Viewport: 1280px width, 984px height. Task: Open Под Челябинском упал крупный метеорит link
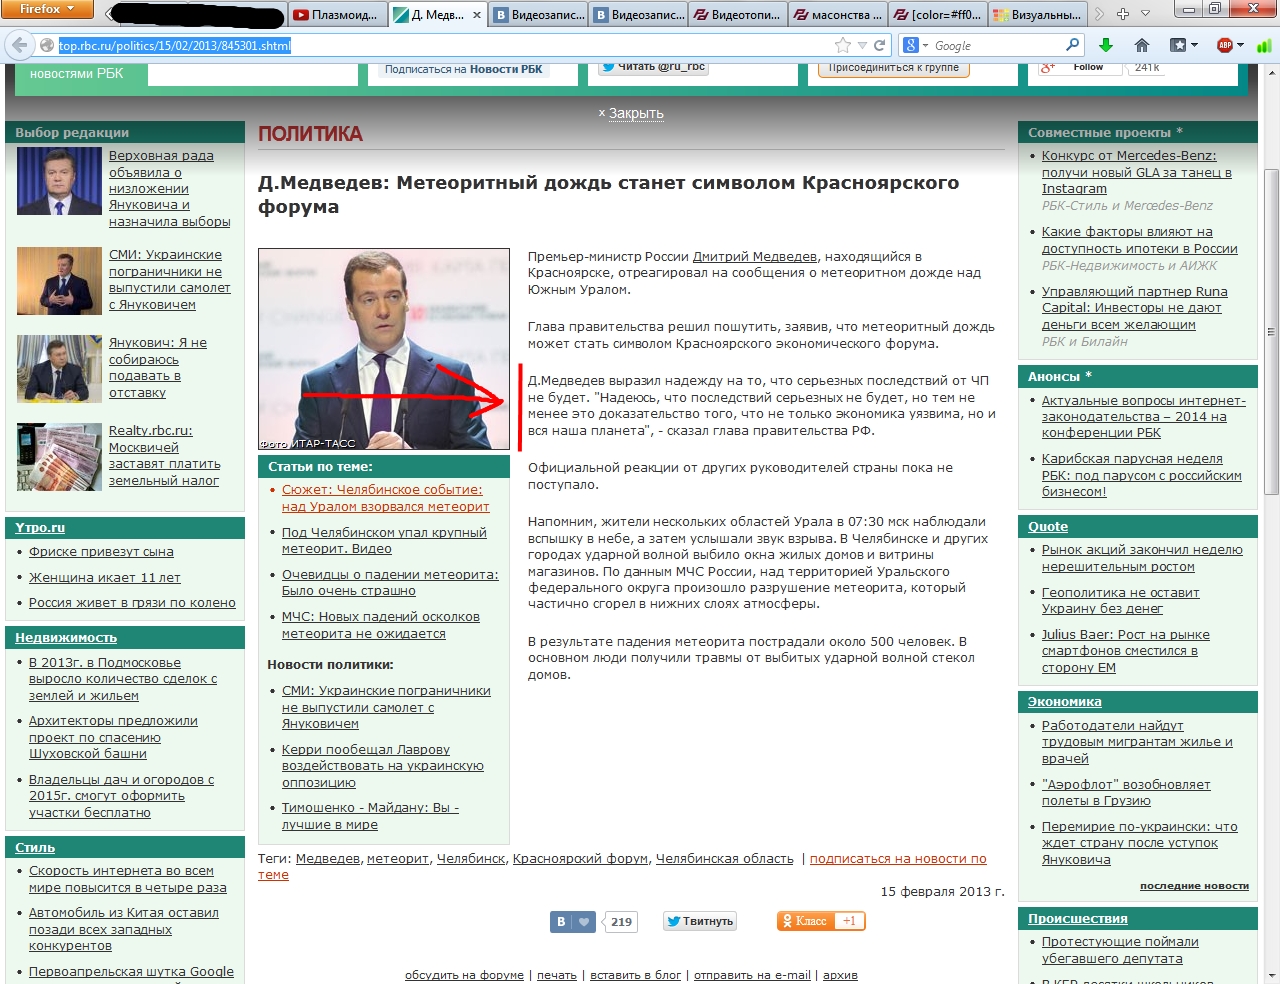point(384,540)
